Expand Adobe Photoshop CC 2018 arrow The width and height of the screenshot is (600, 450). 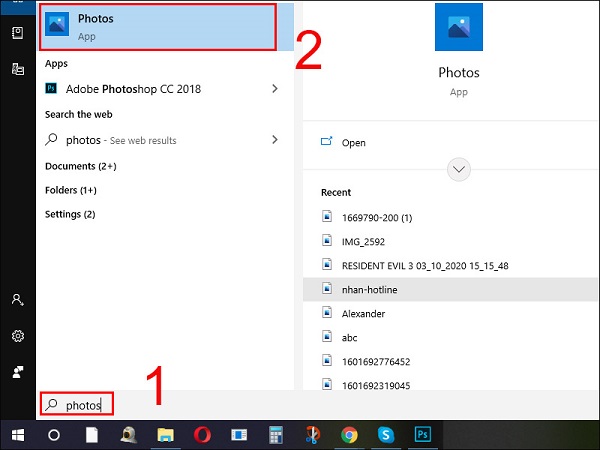275,89
